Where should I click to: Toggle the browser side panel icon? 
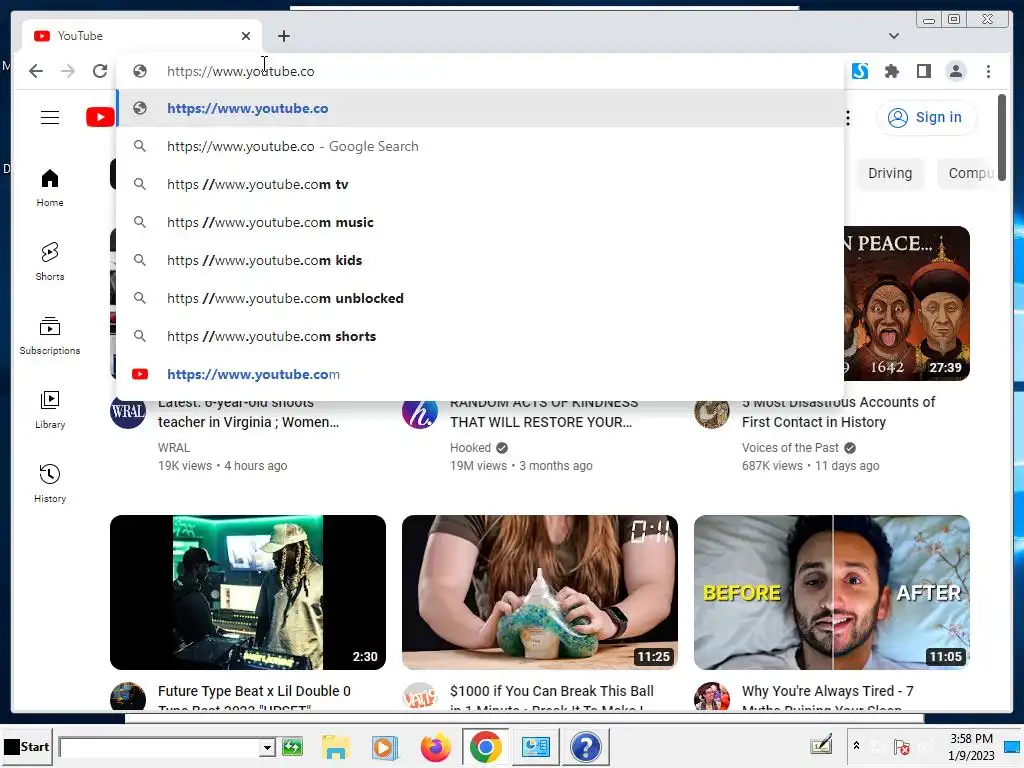pos(923,71)
